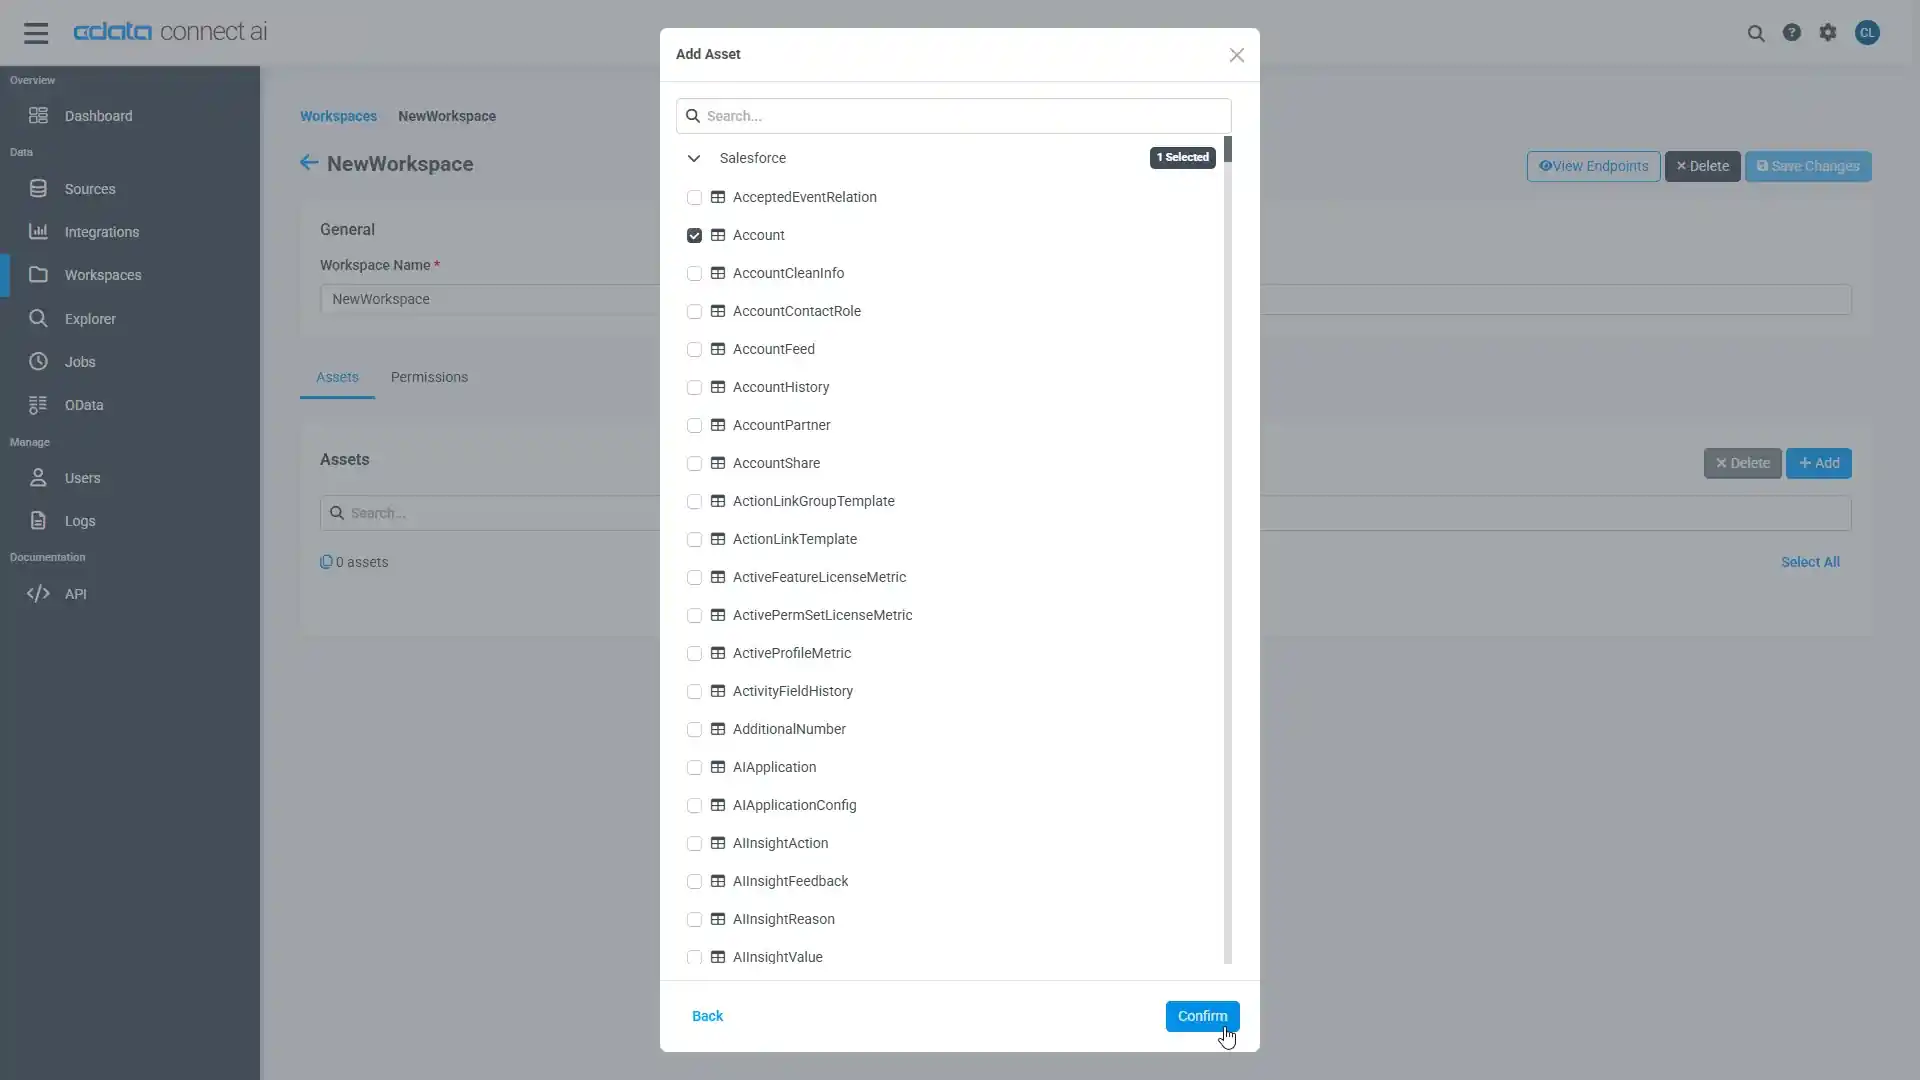Open the Jobs page from sidebar
Image resolution: width=1920 pixels, height=1080 pixels.
click(80, 362)
